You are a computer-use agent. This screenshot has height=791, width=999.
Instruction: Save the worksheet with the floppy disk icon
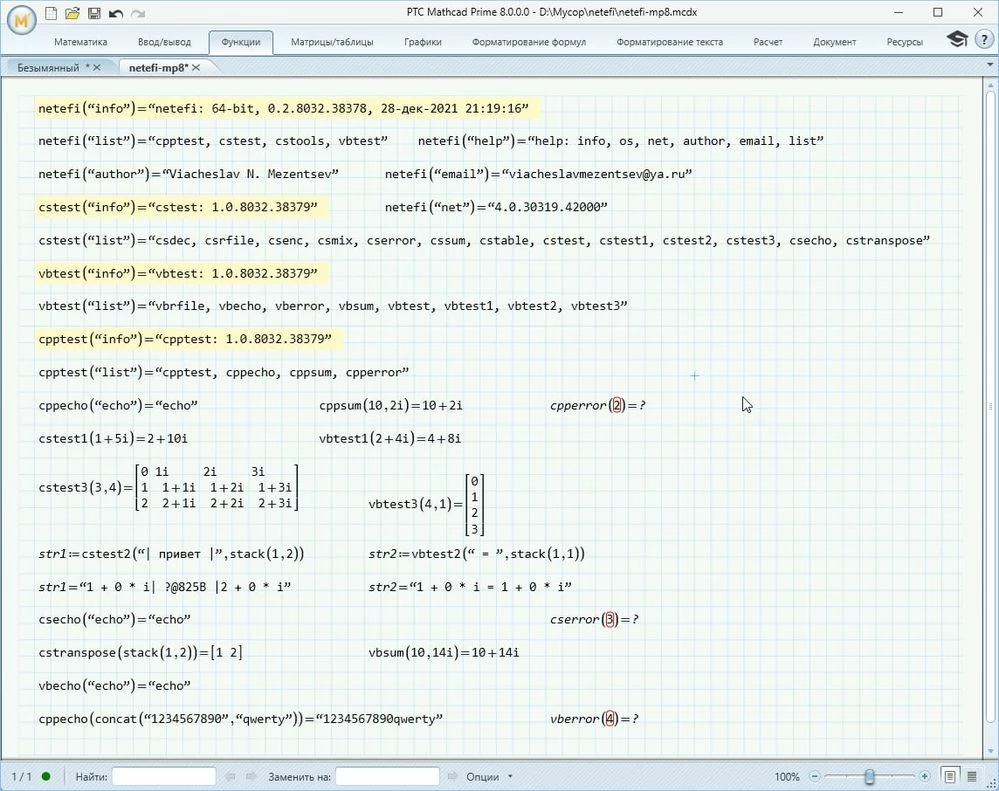[x=94, y=13]
